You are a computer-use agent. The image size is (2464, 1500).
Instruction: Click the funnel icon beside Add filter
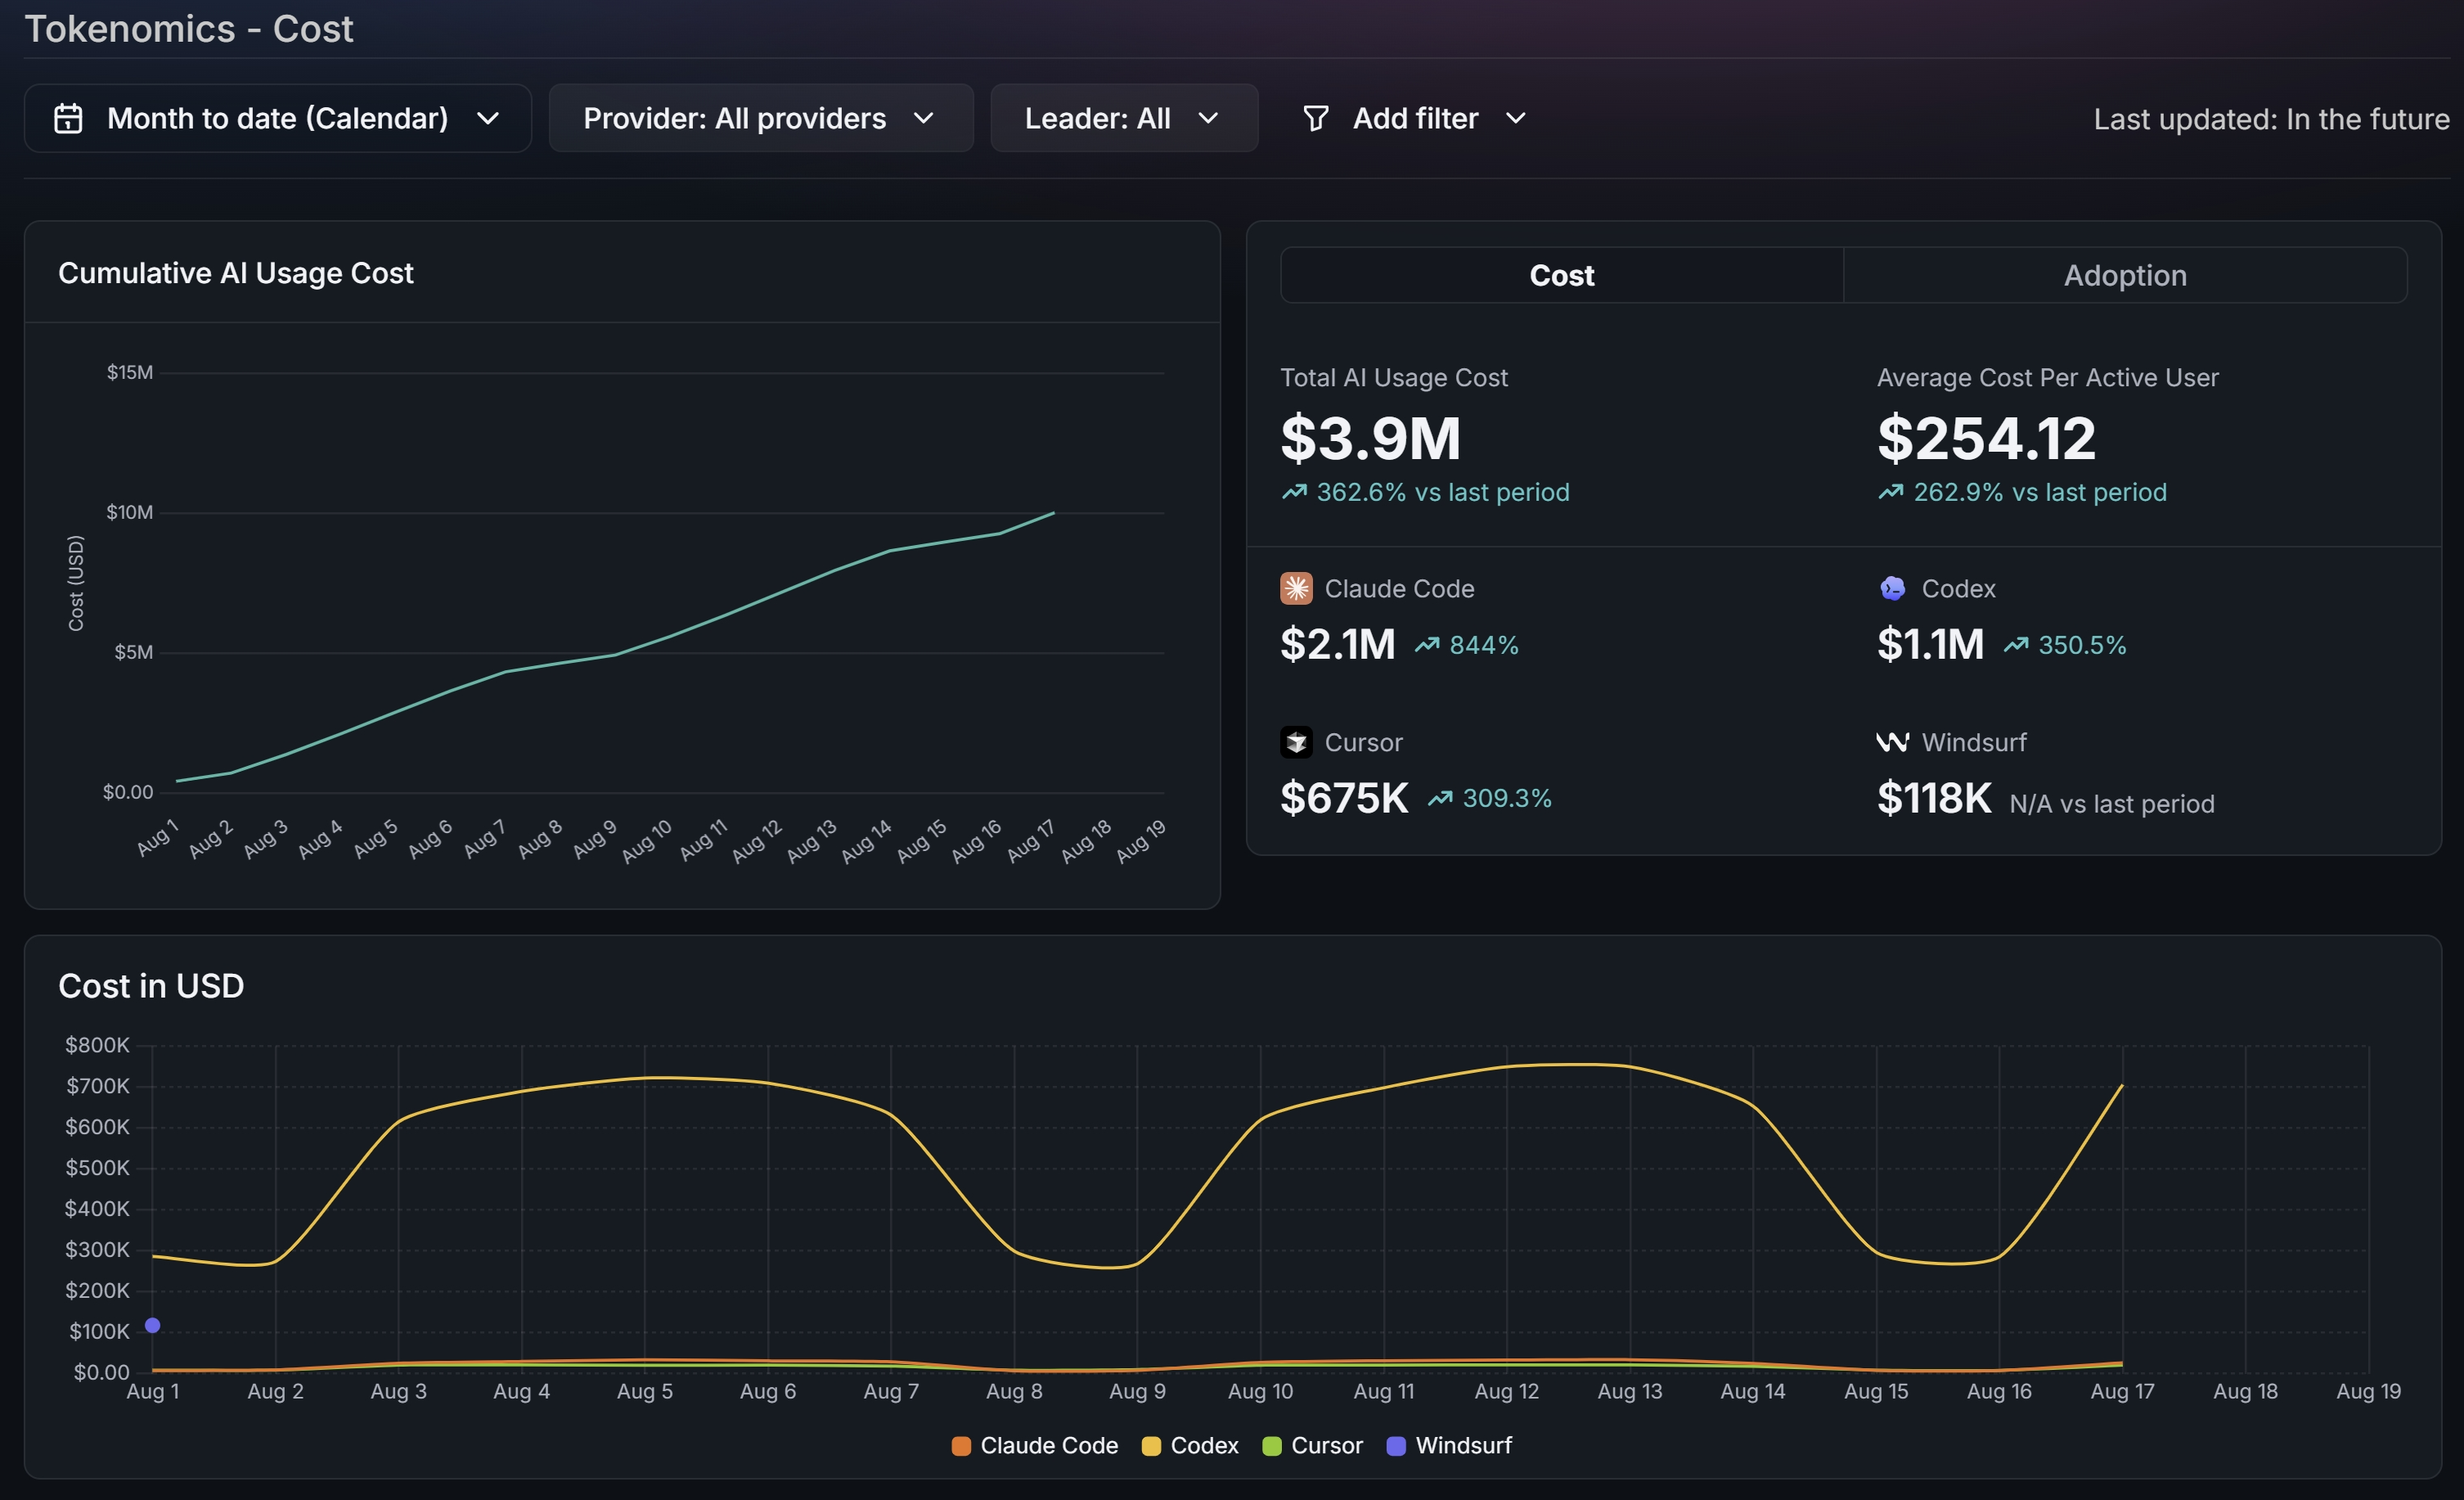(1316, 118)
